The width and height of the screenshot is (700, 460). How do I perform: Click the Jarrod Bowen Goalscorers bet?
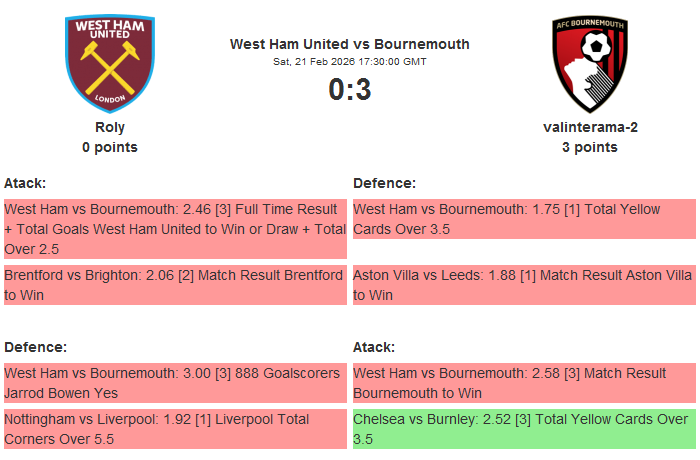pos(175,383)
